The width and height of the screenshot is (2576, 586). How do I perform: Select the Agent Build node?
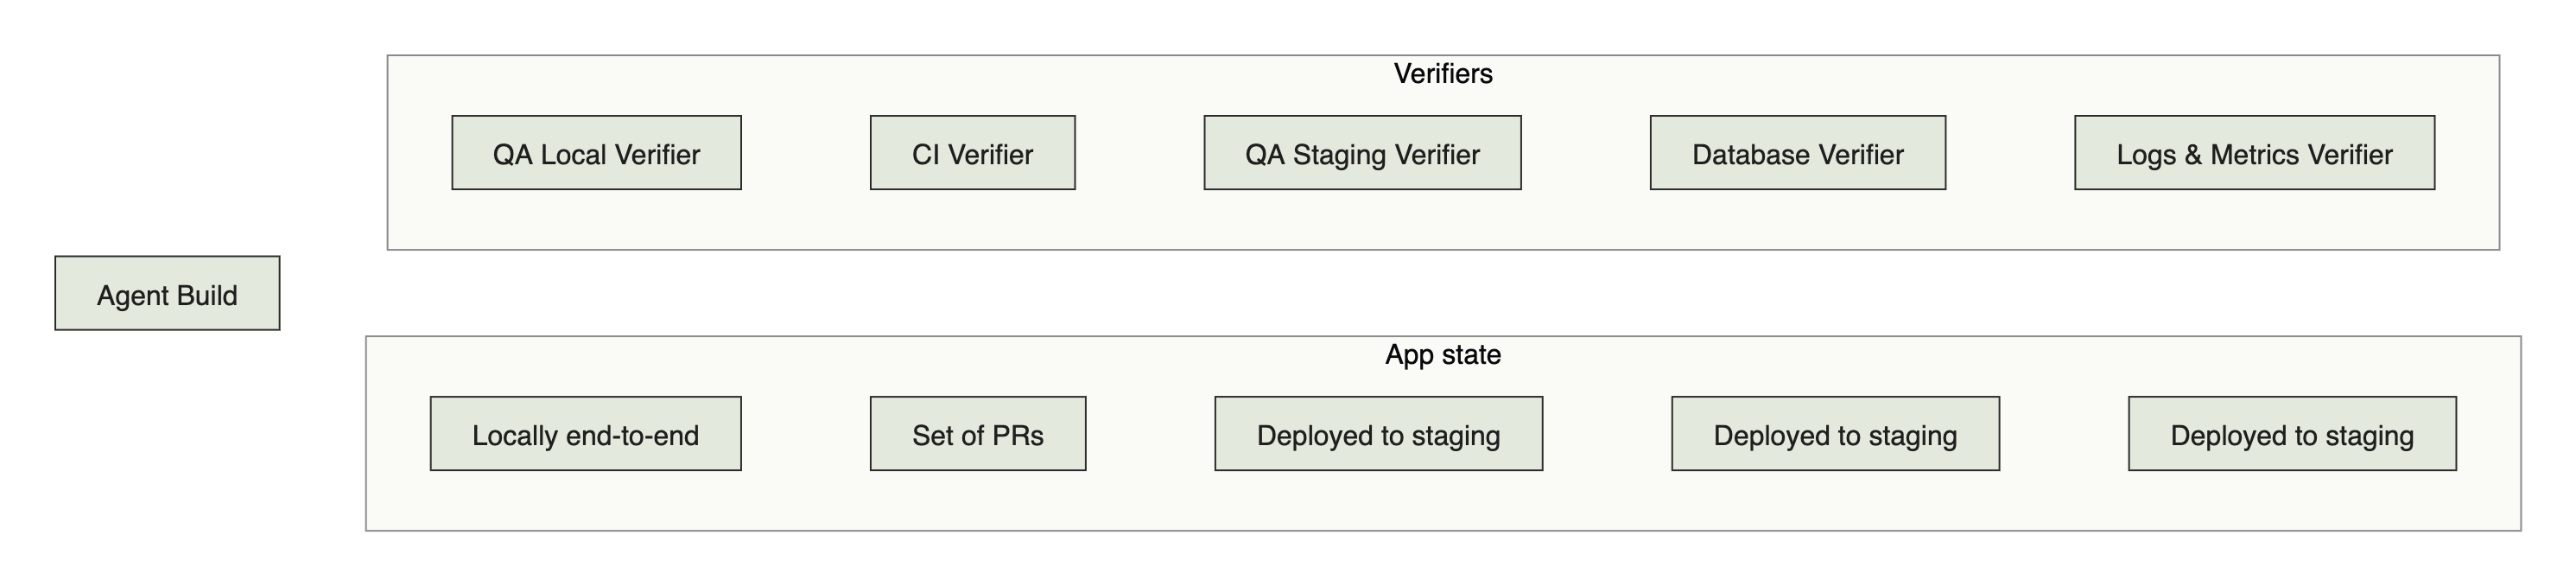point(167,293)
